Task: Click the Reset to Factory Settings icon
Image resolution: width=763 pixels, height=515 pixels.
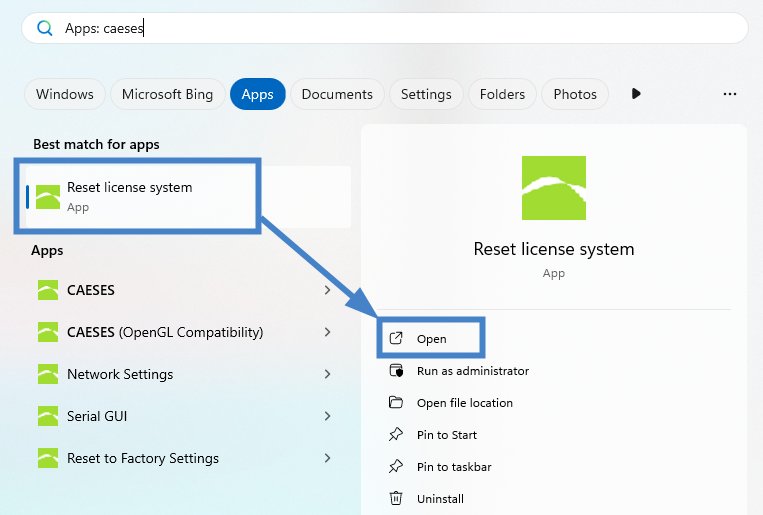Action: coord(48,458)
